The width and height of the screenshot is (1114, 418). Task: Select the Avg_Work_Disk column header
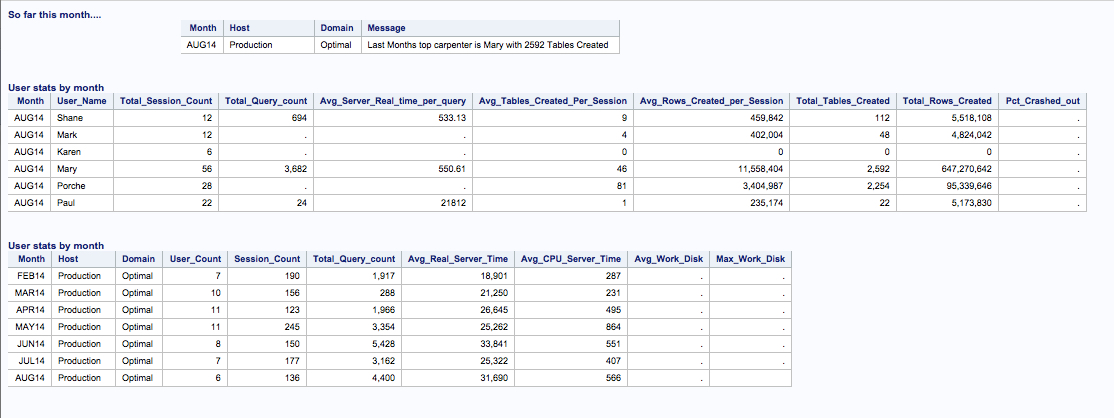tap(669, 259)
